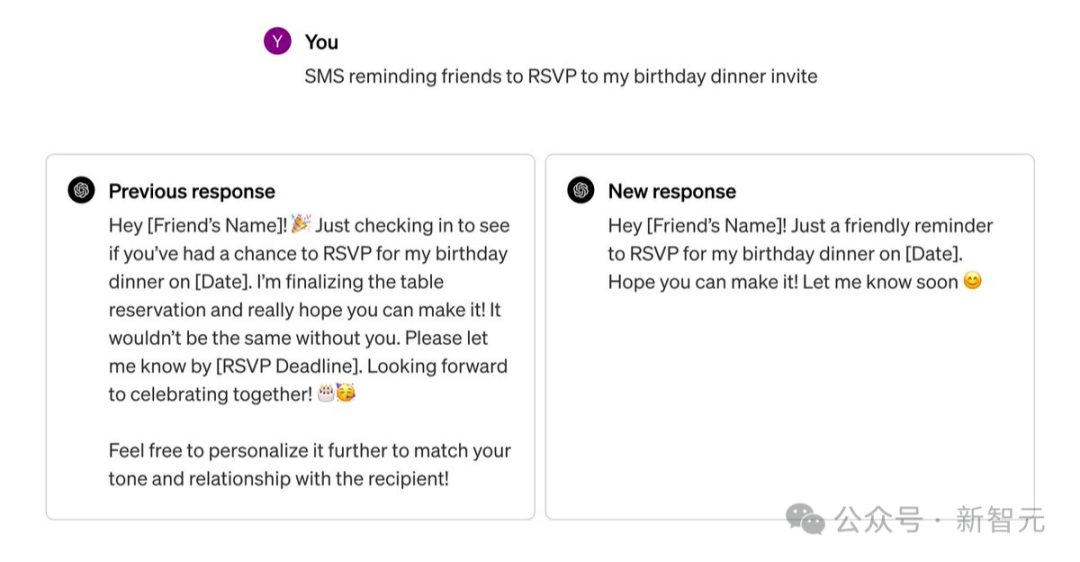This screenshot has height=562, width=1080.
Task: Click the purple Y user avatar
Action: (x=277, y=41)
